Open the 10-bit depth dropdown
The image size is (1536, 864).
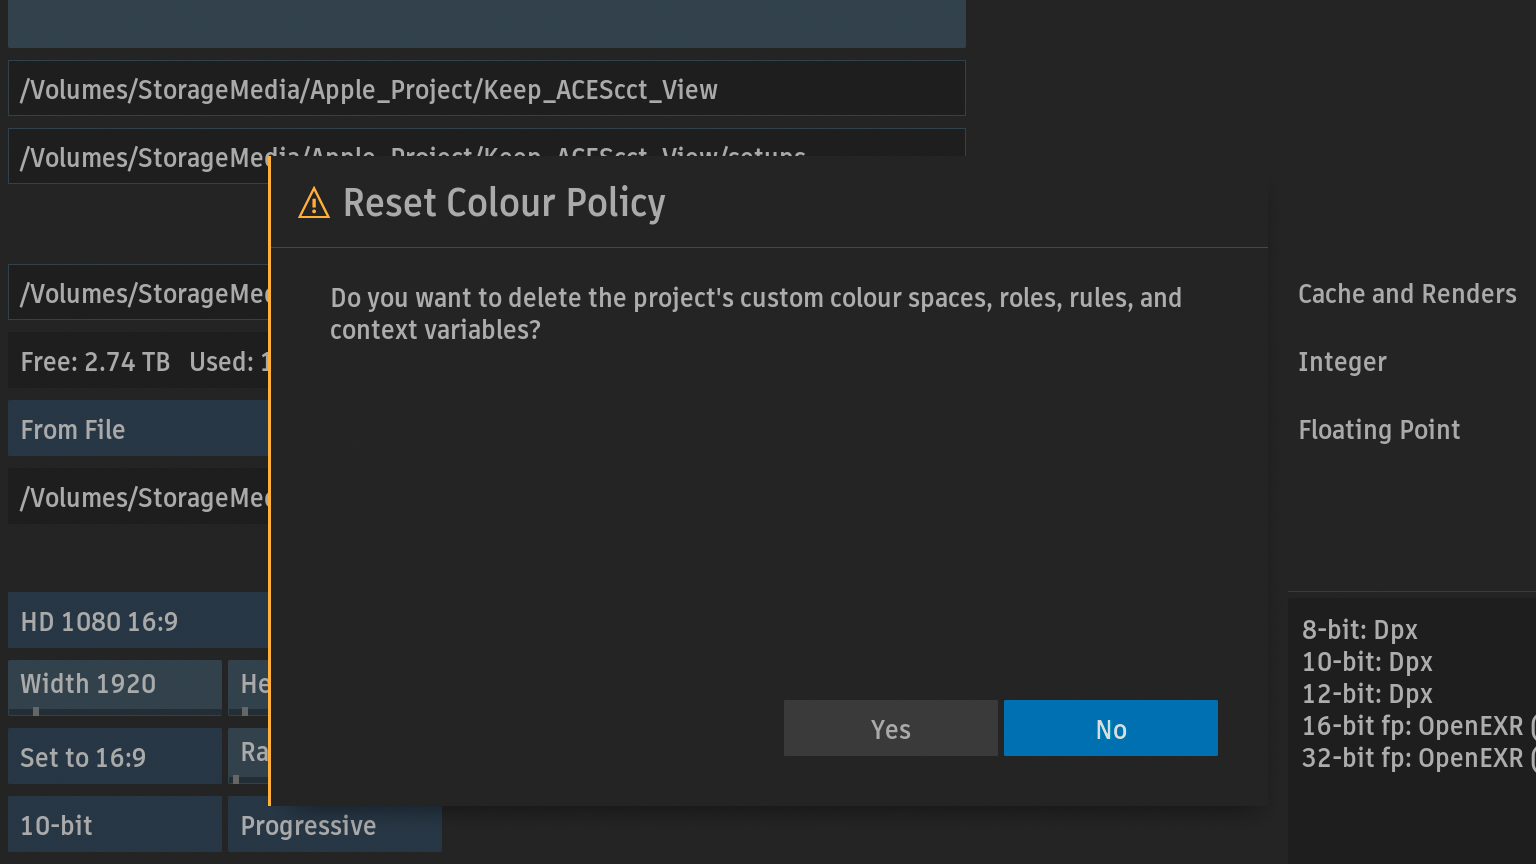point(115,825)
